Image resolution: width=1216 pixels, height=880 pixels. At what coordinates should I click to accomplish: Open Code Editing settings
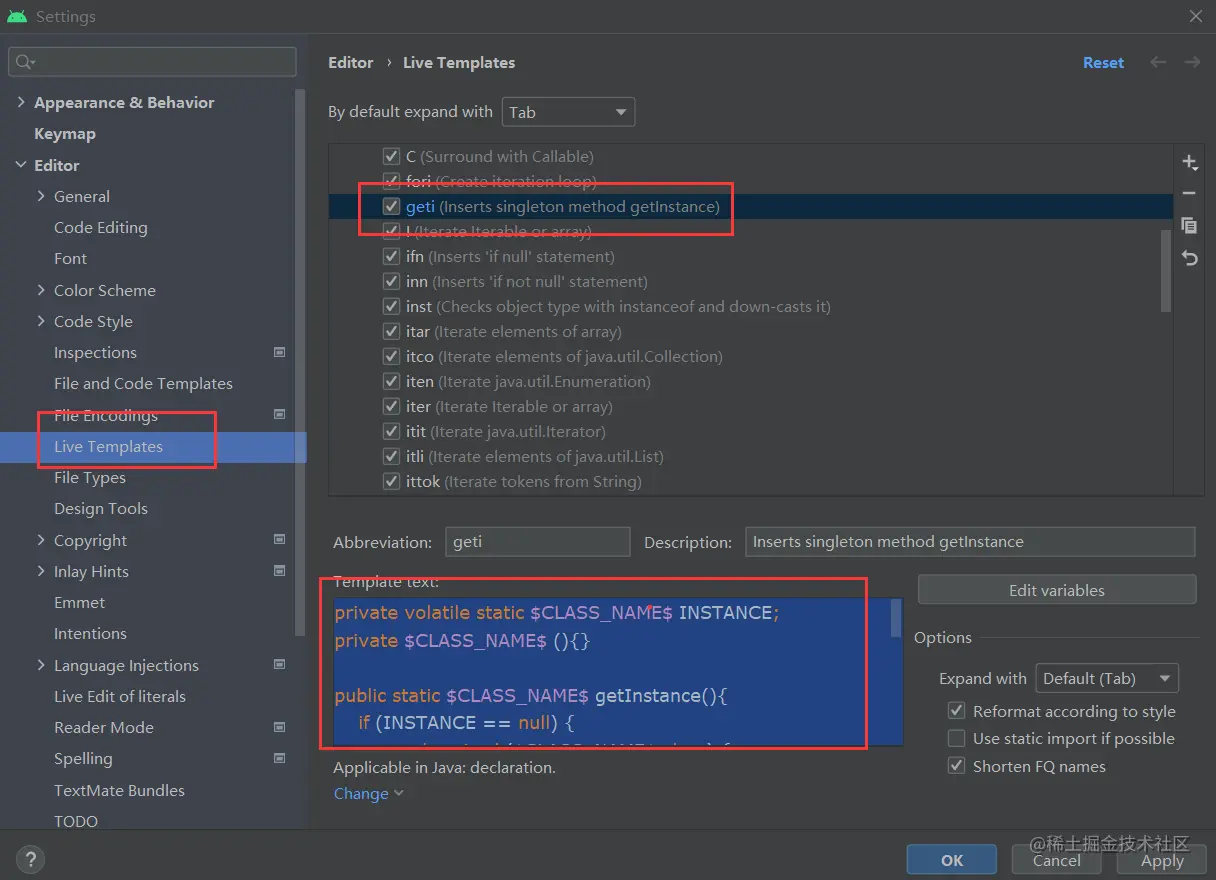pyautogui.click(x=101, y=227)
